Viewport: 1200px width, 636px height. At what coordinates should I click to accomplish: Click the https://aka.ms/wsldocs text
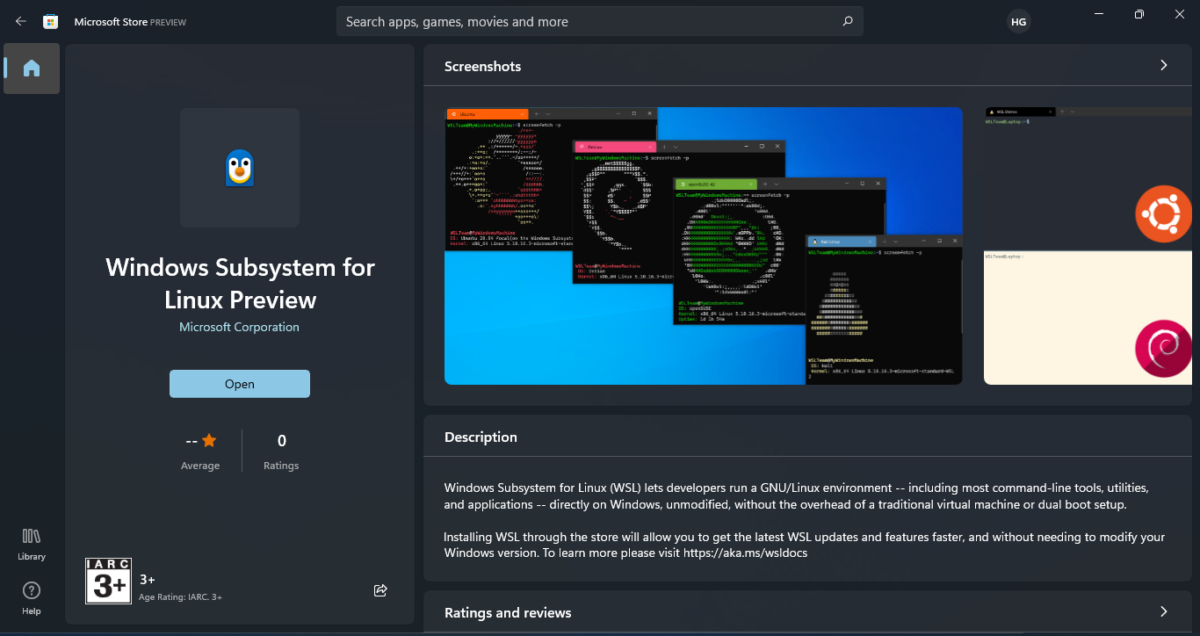[745, 552]
